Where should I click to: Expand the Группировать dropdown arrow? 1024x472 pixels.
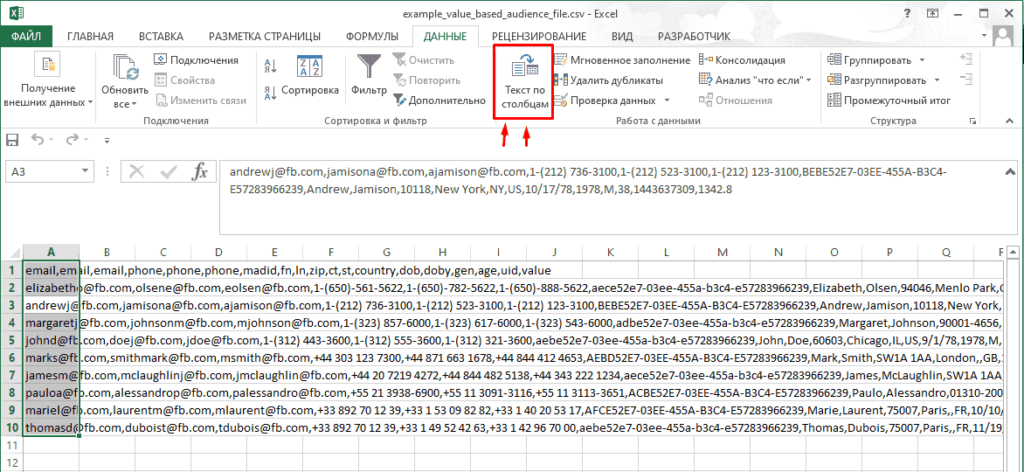coord(921,60)
